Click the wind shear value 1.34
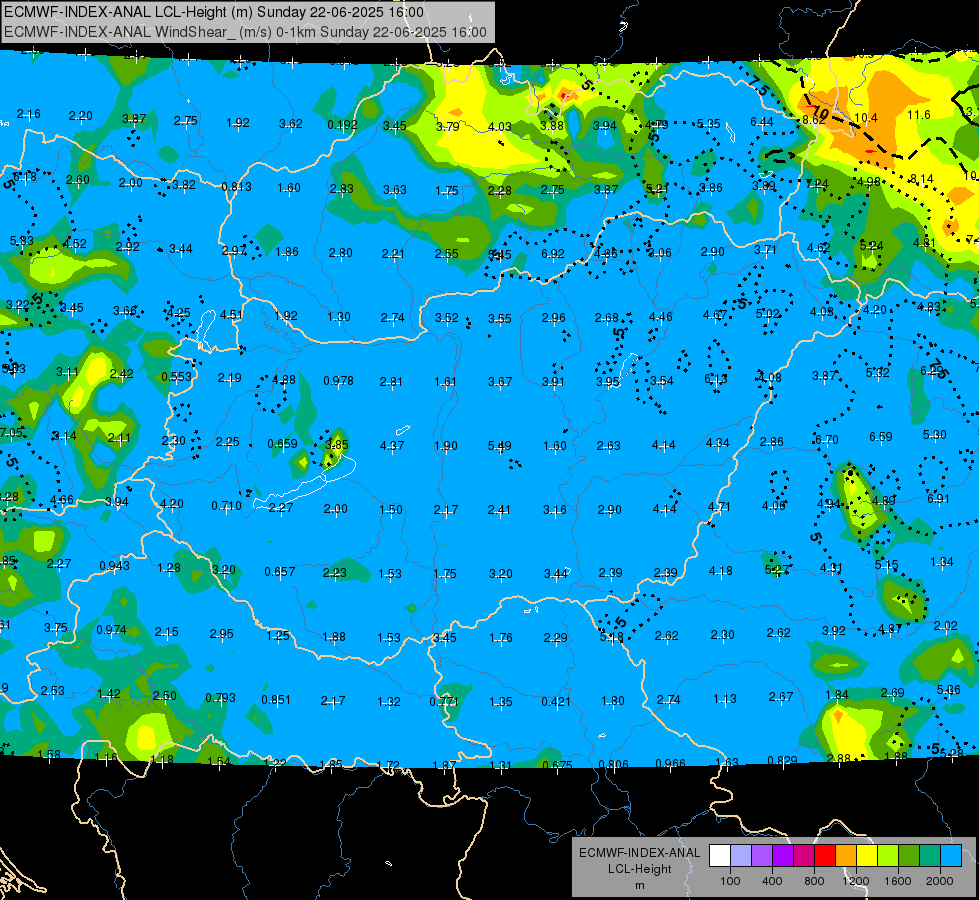Screen dimensions: 979x900 click(942, 561)
